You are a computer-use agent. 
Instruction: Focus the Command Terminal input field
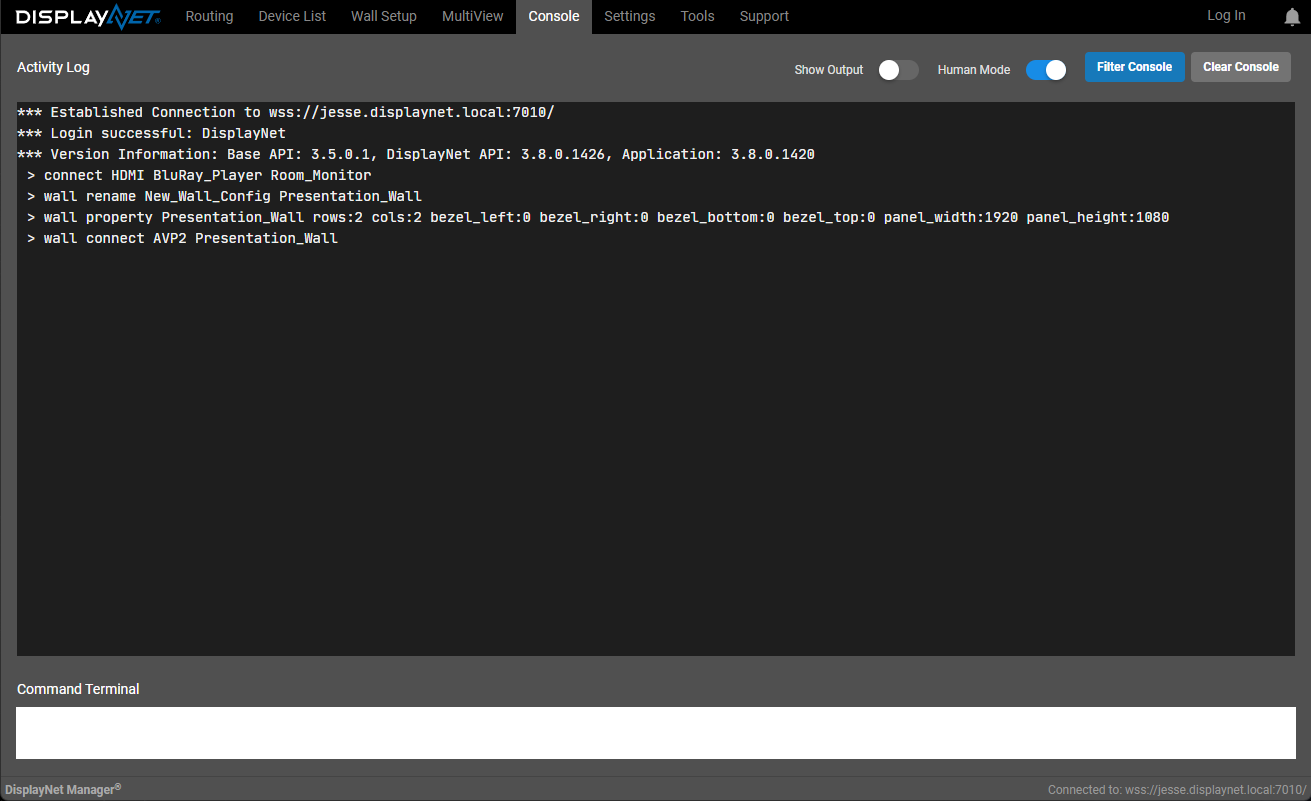tap(656, 733)
